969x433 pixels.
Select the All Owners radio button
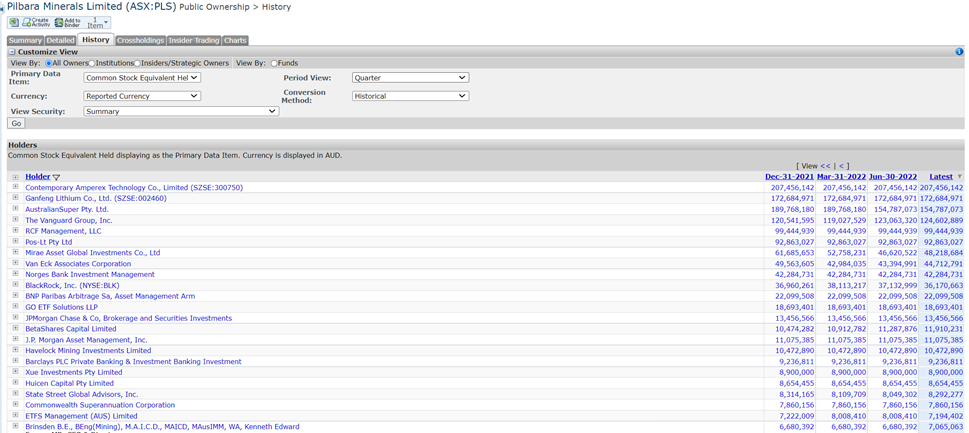click(49, 63)
